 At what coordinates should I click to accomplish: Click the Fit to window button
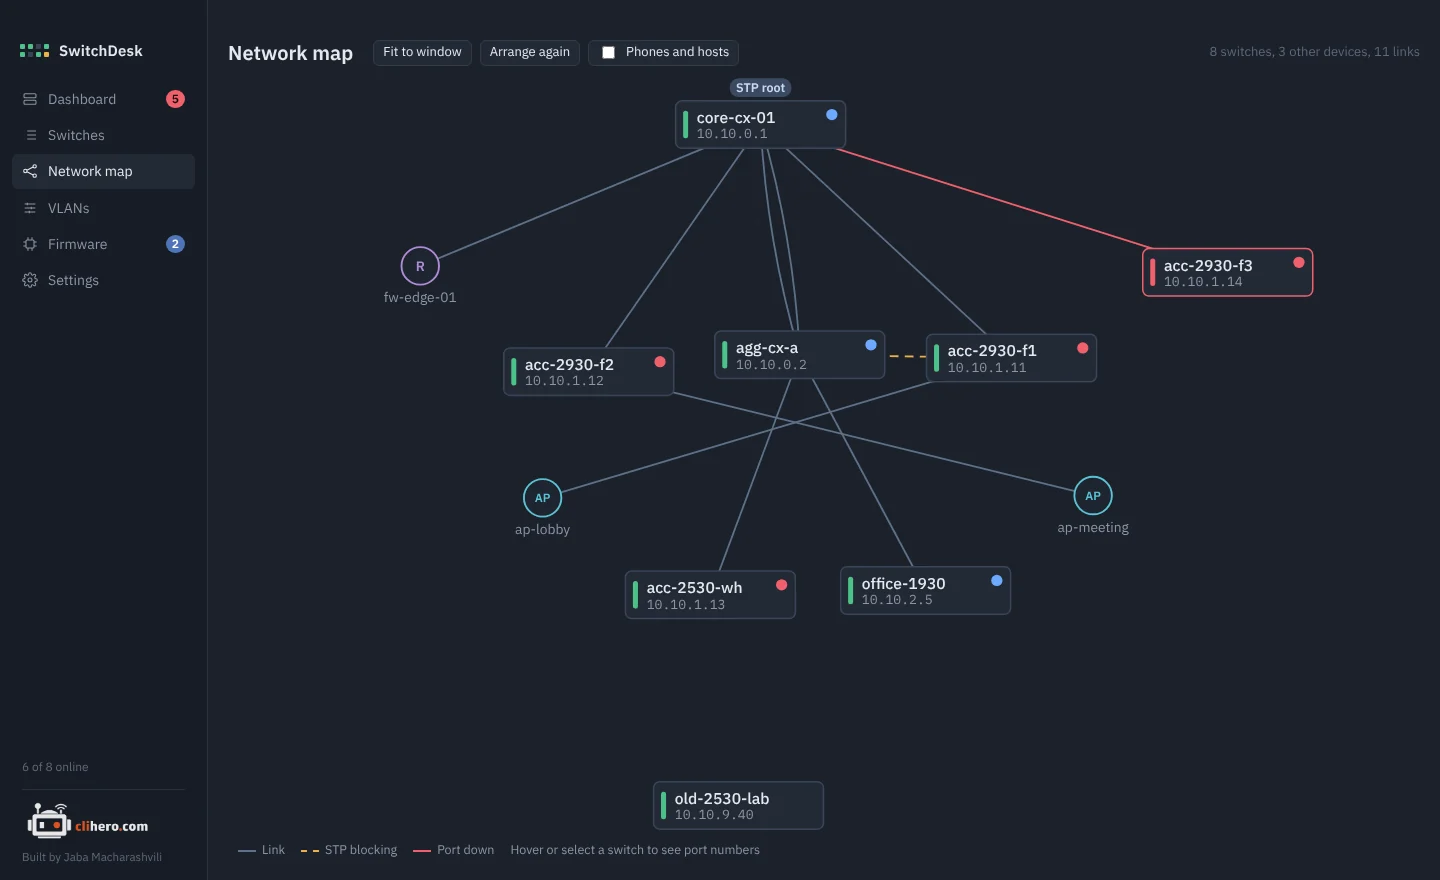tap(422, 52)
